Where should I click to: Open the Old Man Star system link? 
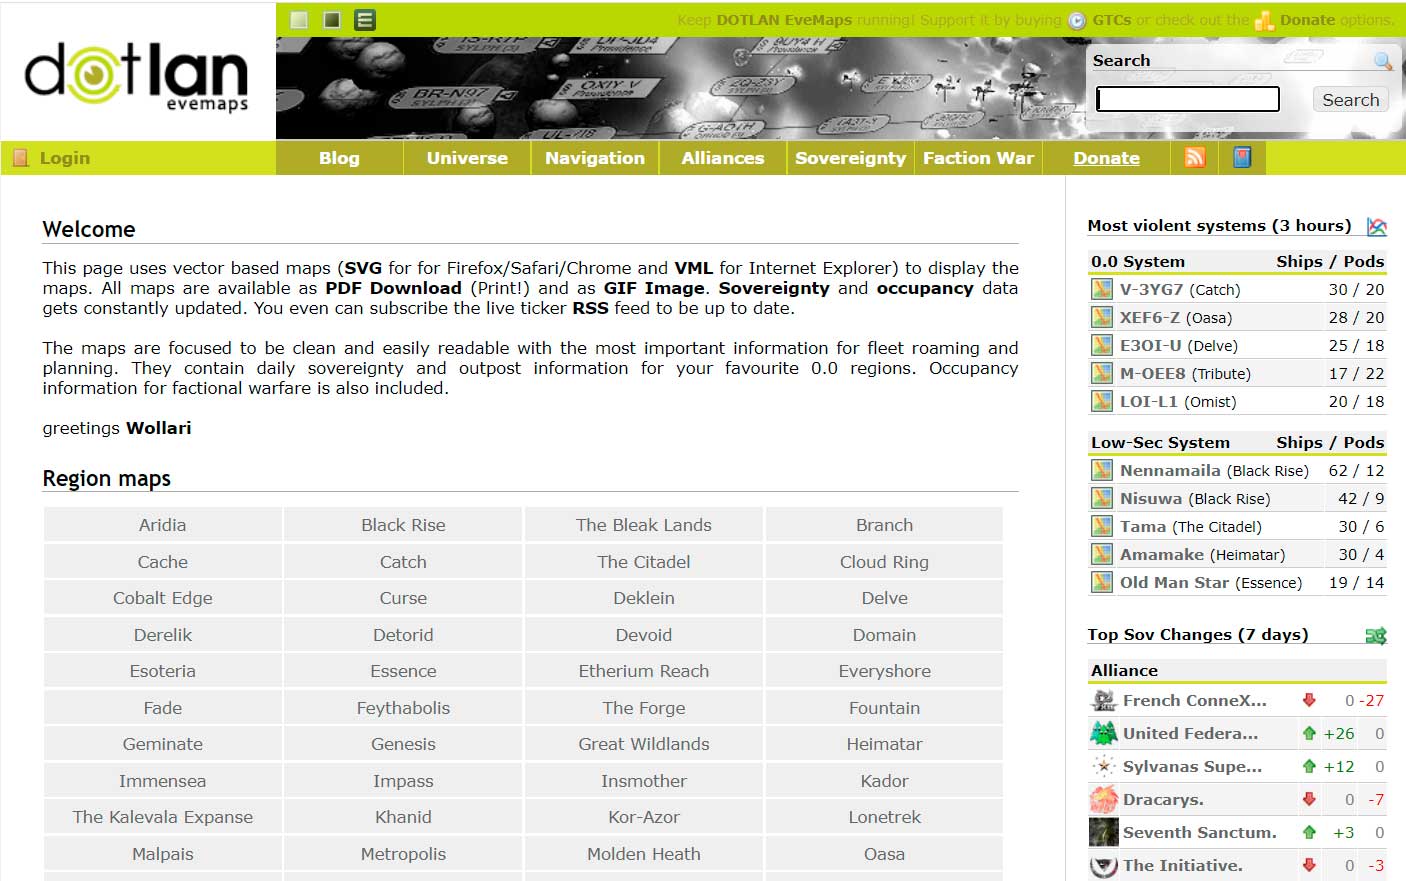[1174, 582]
